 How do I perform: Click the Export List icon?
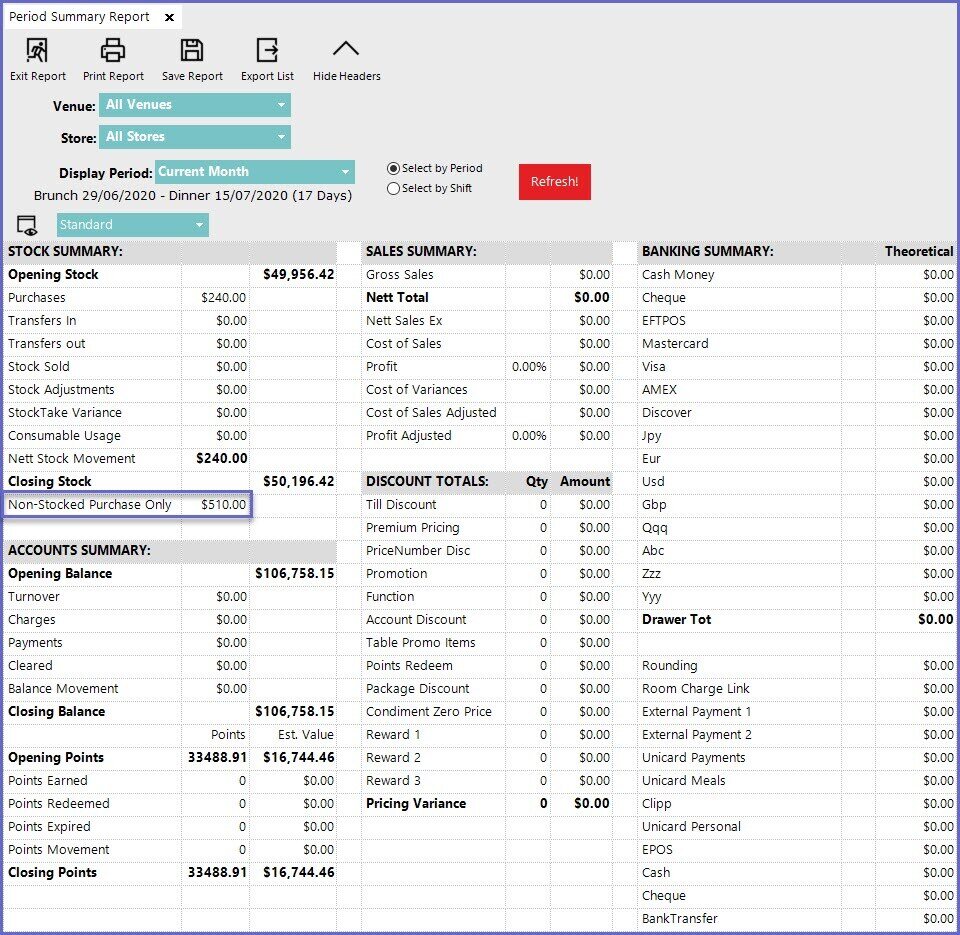(267, 51)
